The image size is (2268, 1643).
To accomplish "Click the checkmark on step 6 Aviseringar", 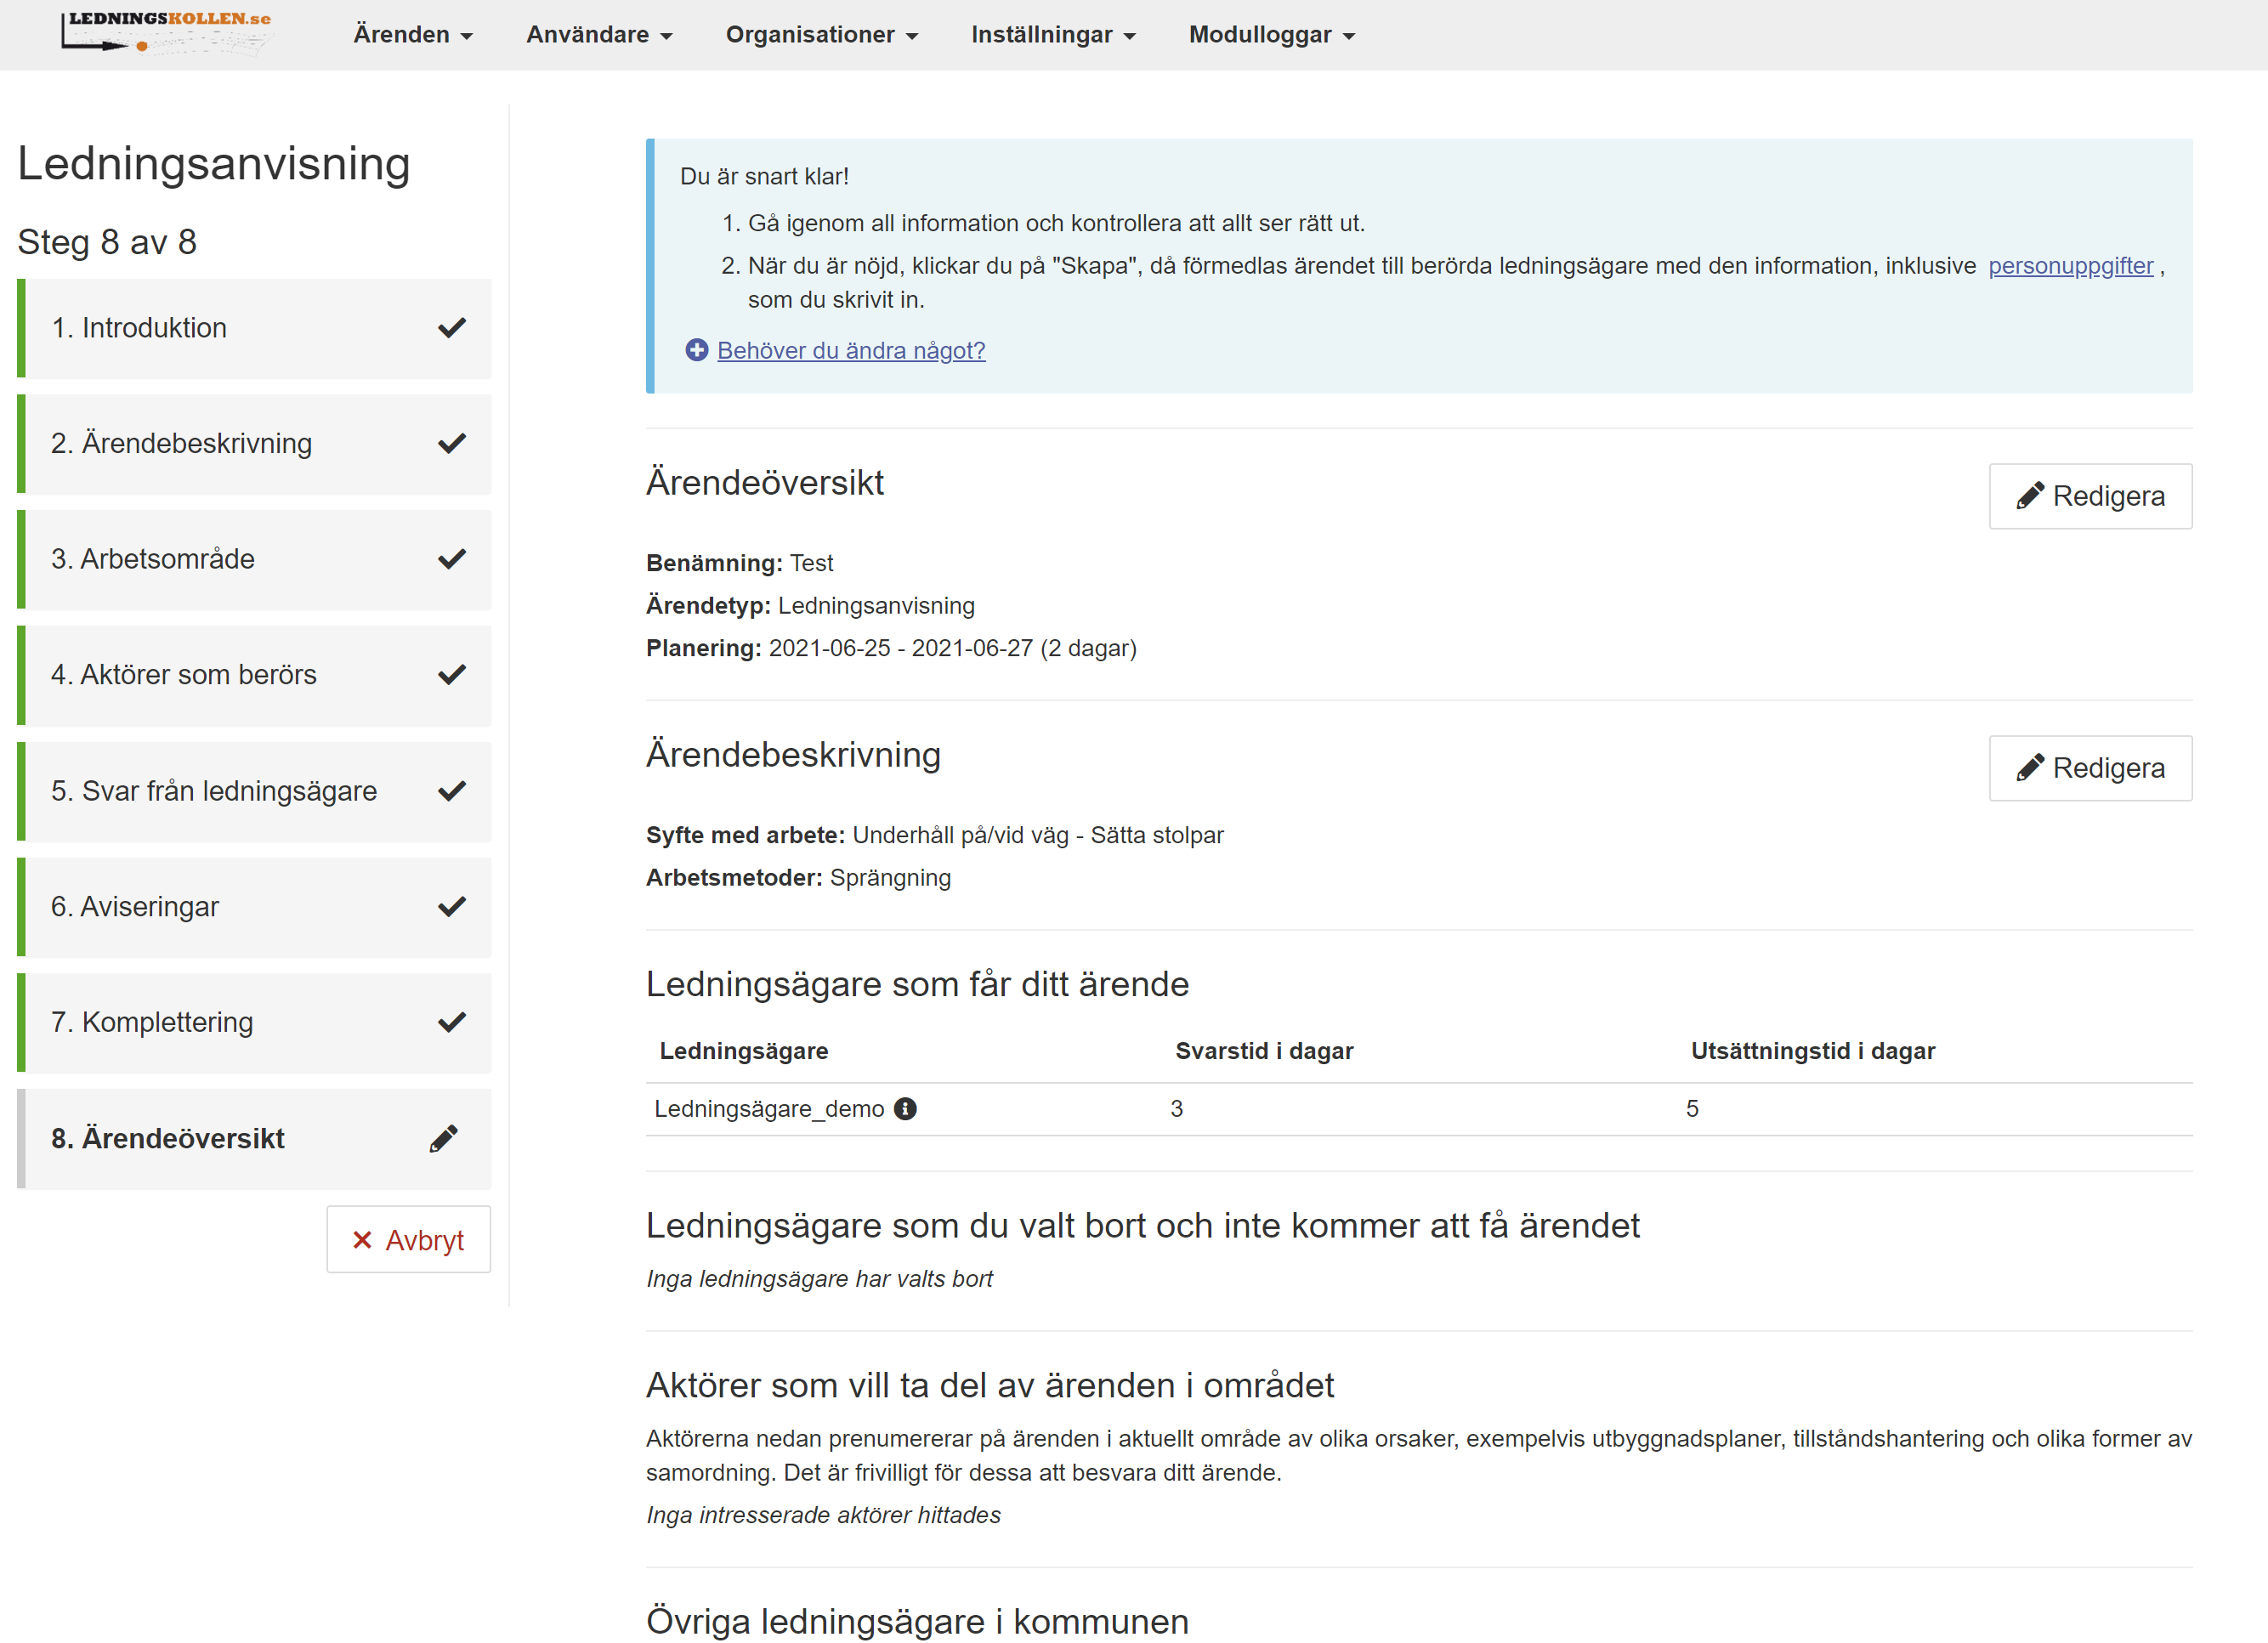I will (452, 906).
